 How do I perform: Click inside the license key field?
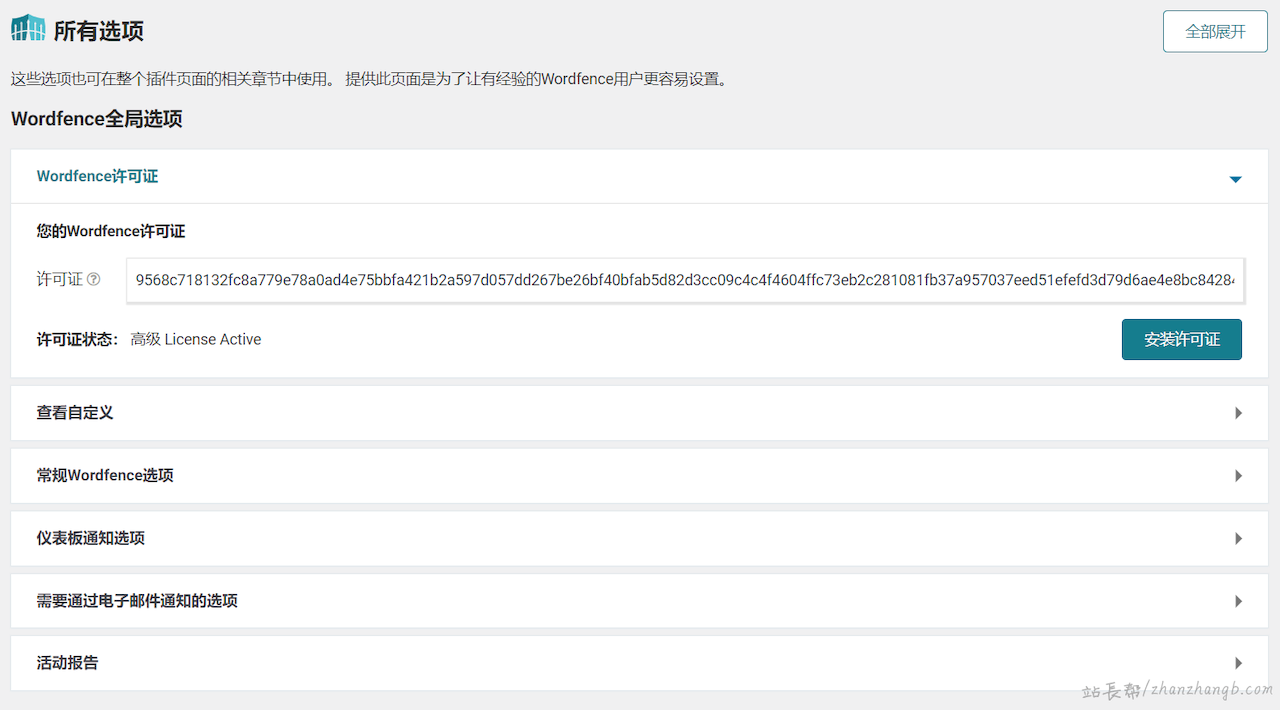(685, 280)
